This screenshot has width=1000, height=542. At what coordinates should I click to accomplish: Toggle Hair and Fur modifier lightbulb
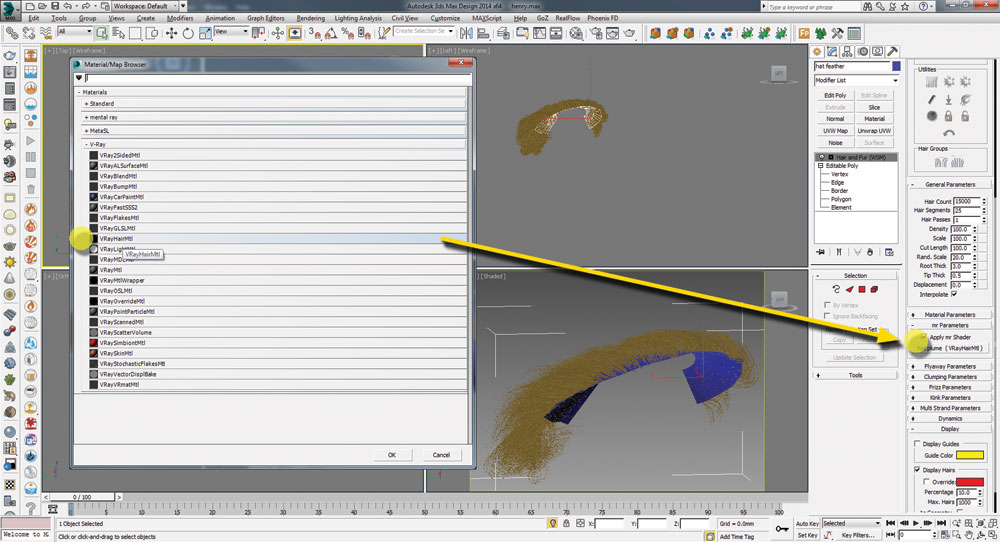click(821, 157)
